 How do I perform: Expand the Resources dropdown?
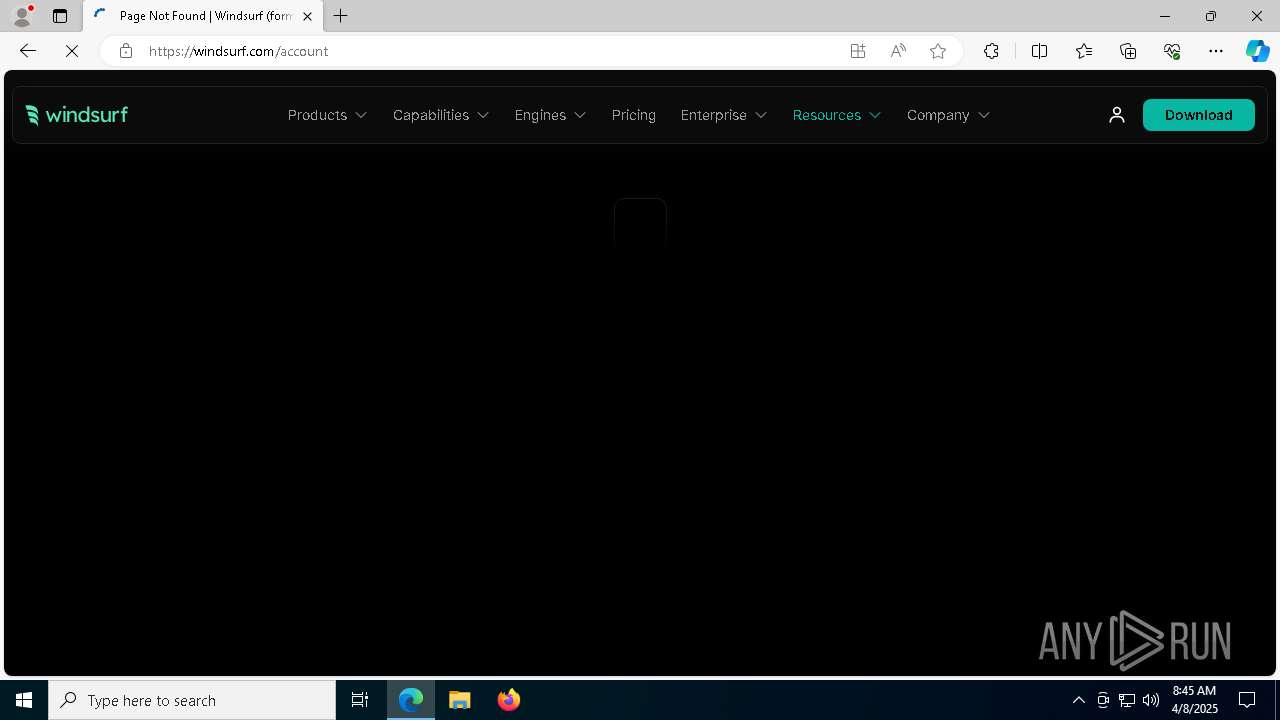(x=837, y=115)
